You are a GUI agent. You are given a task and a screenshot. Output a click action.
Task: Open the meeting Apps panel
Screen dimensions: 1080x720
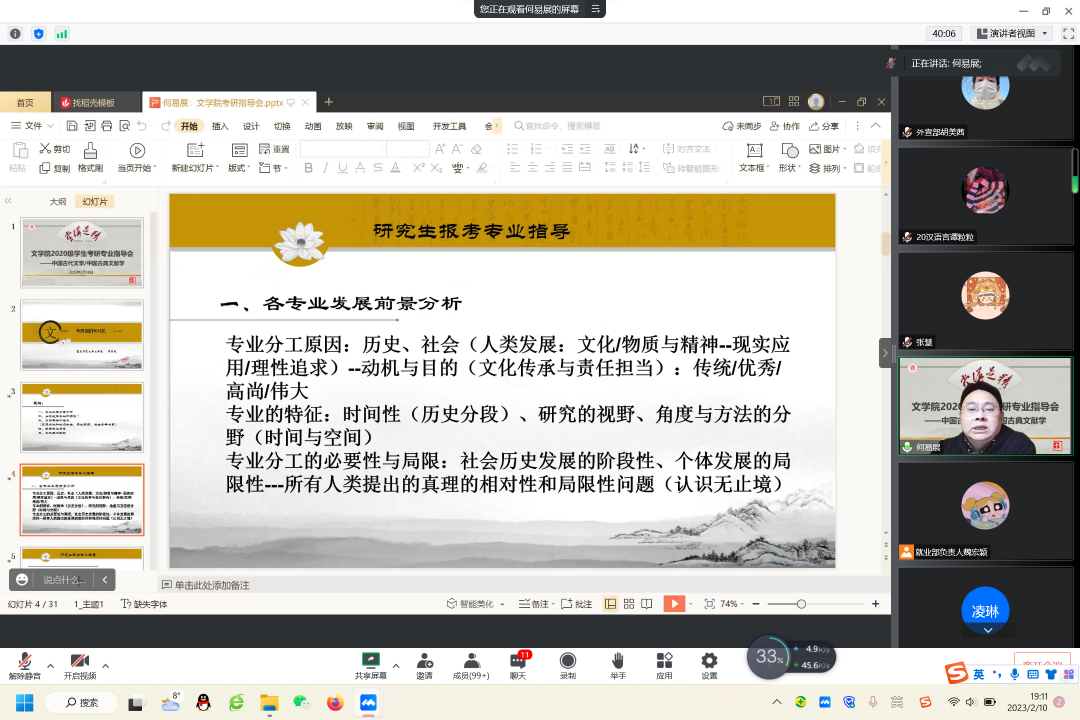pos(664,666)
